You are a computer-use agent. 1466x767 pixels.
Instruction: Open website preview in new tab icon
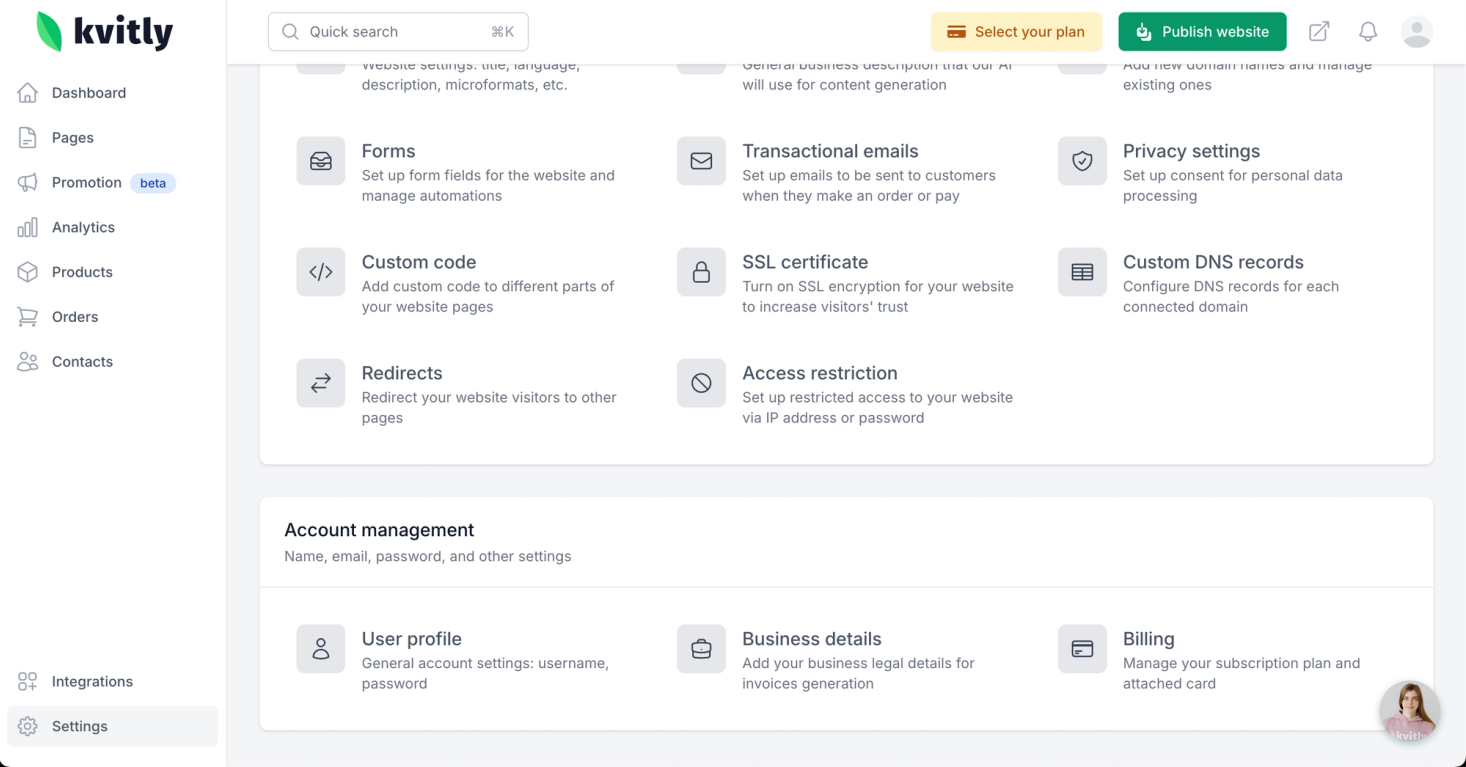[x=1319, y=32]
